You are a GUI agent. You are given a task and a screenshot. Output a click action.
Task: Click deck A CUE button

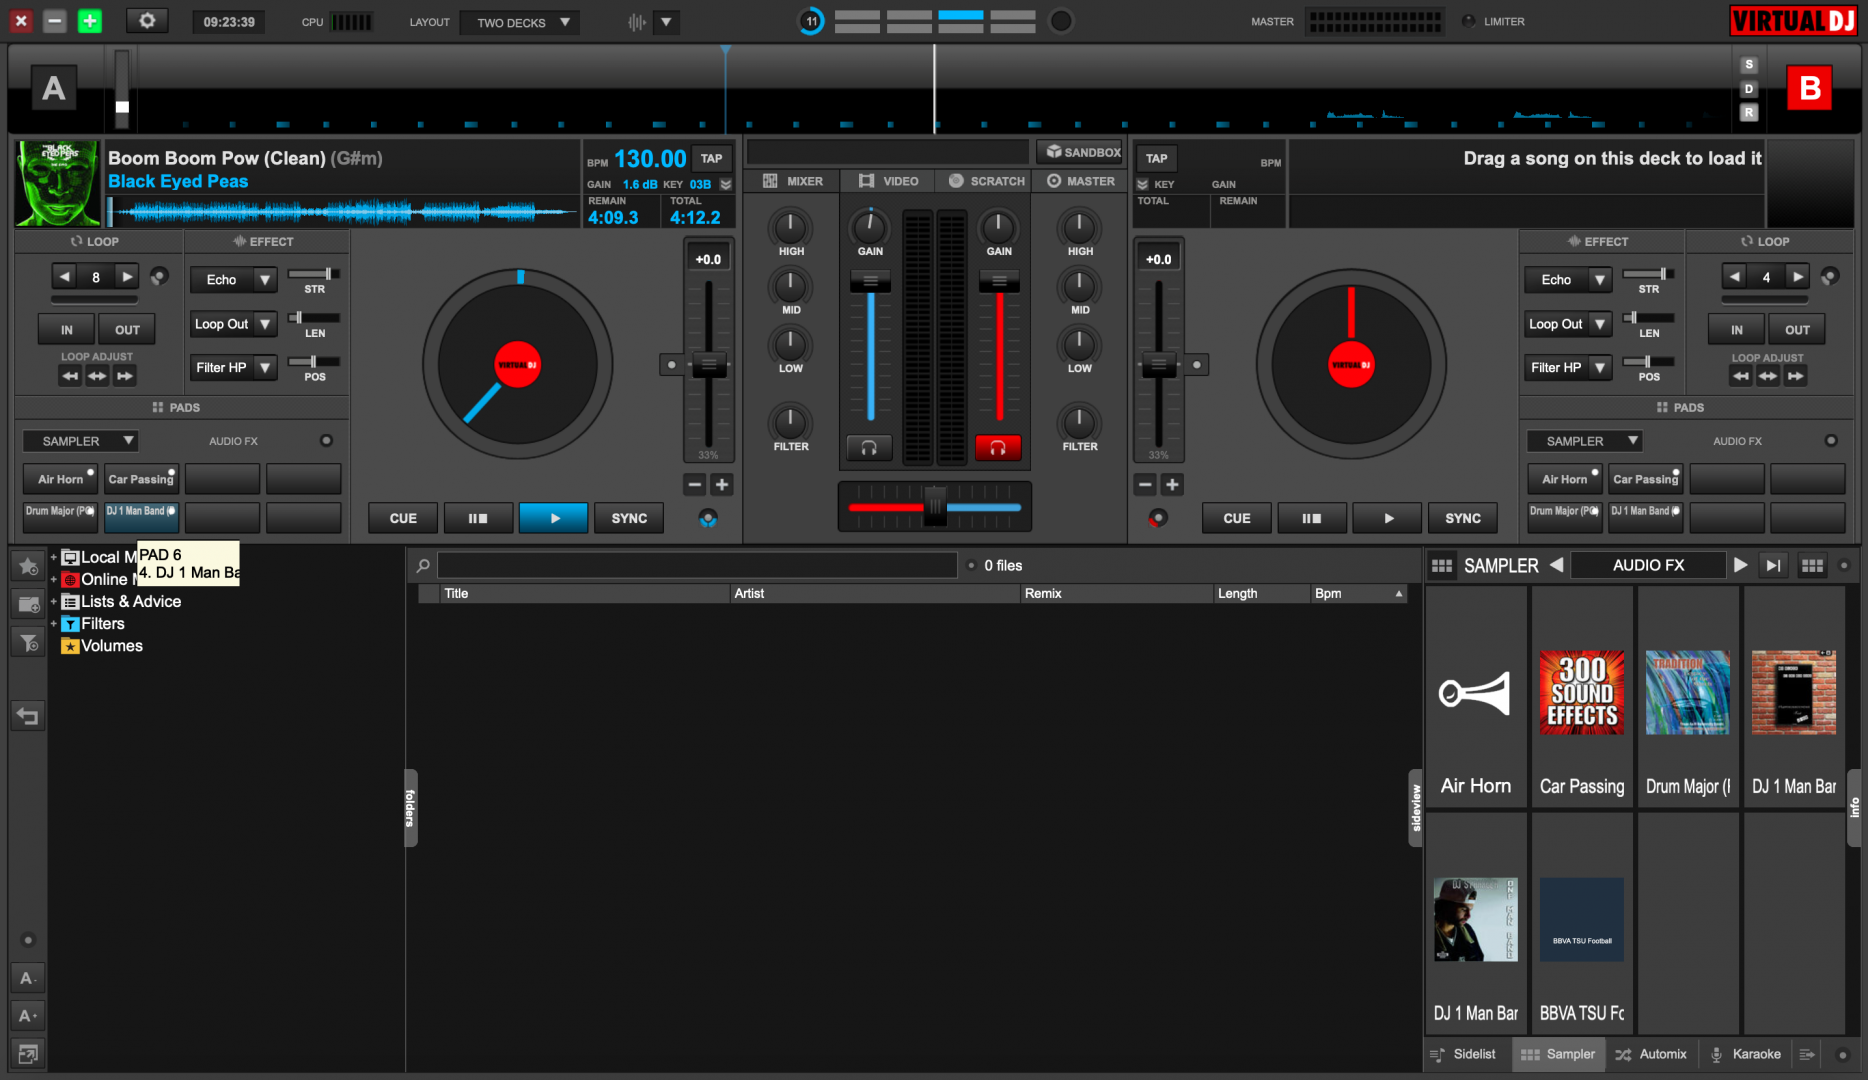[403, 518]
